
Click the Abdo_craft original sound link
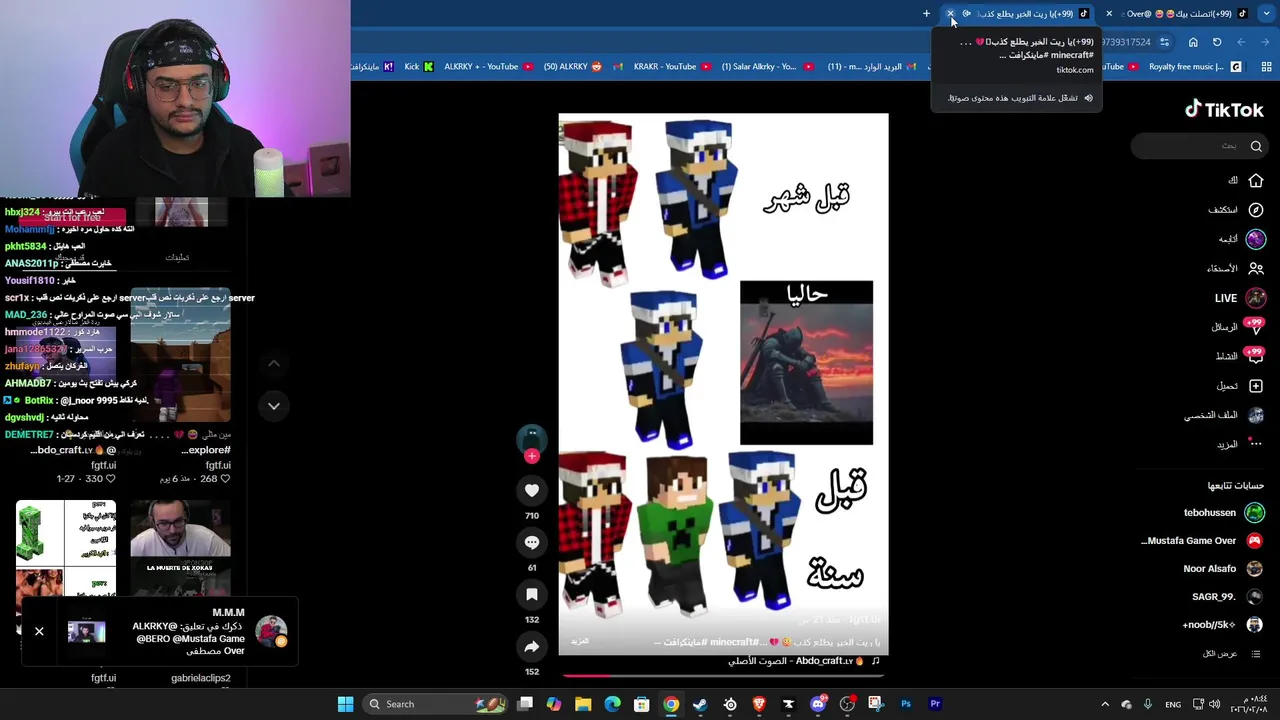pyautogui.click(x=803, y=661)
